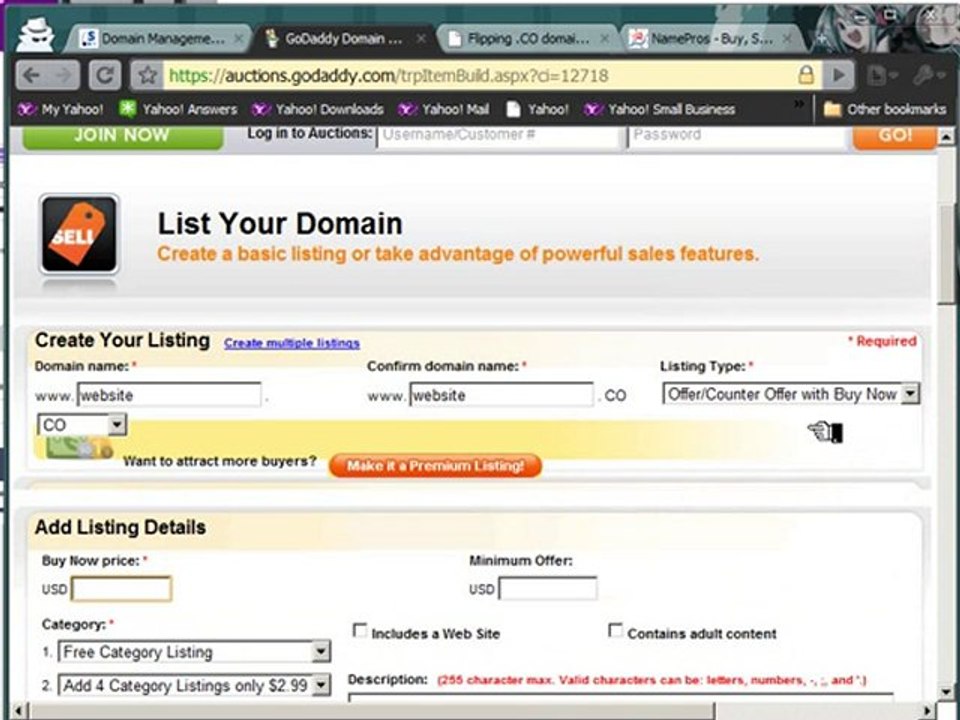Viewport: 960px width, 720px height.
Task: Open the Free Category Listing dropdown
Action: 195,652
